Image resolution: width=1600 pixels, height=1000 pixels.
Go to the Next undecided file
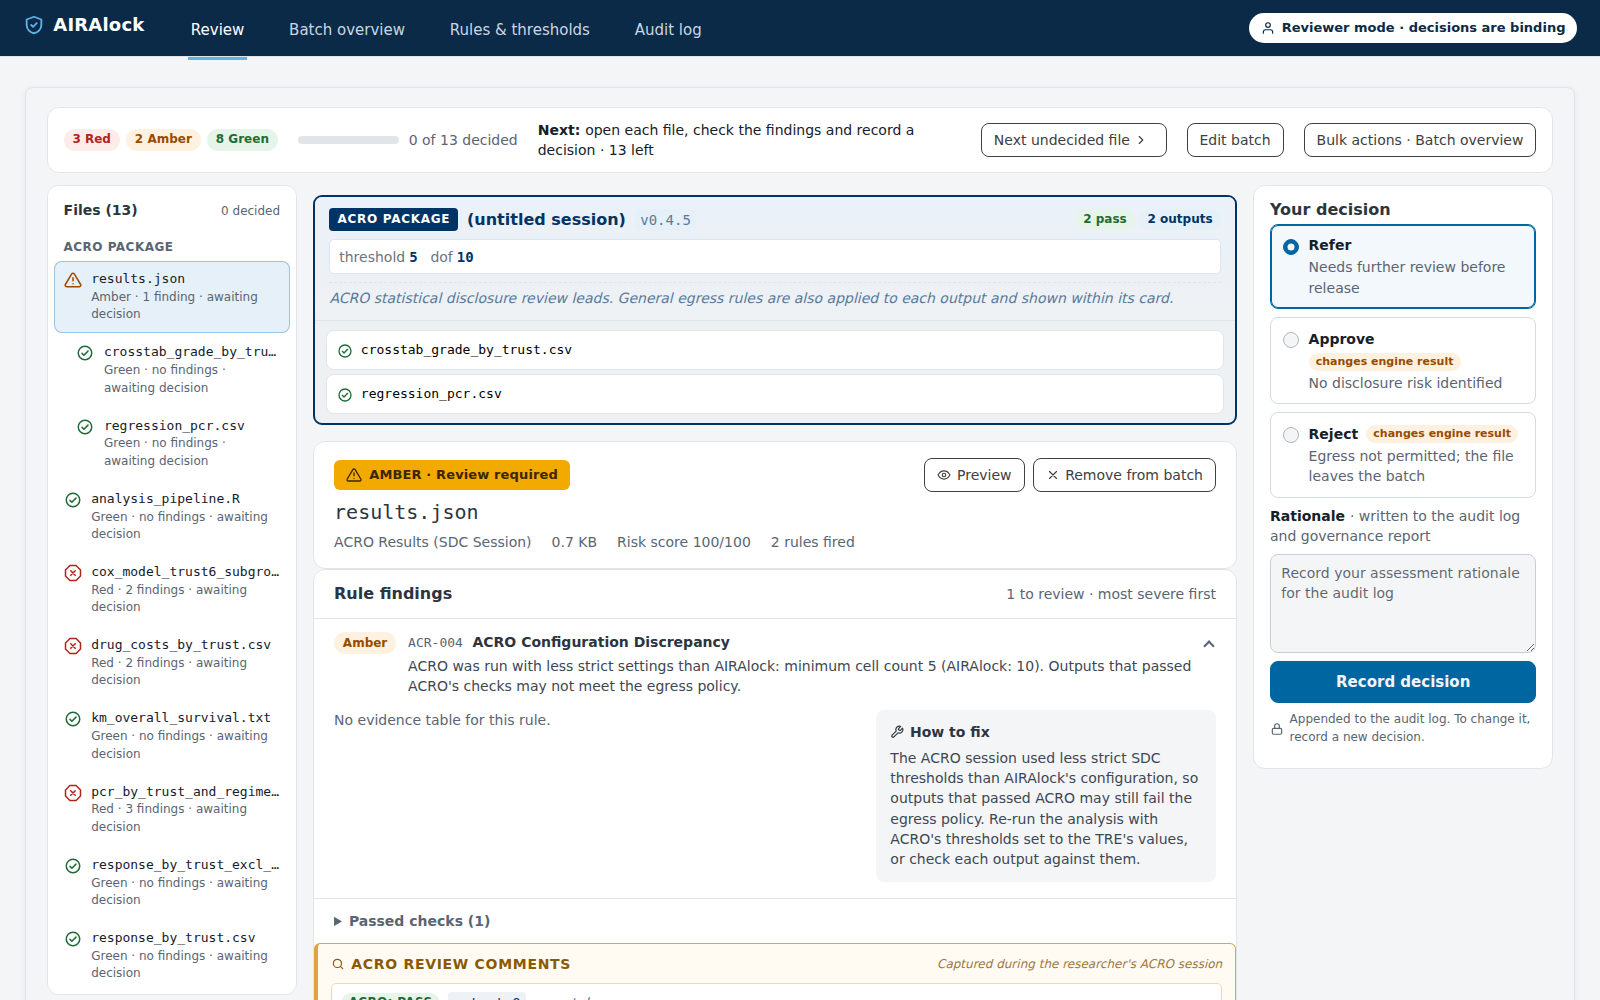coord(1073,140)
